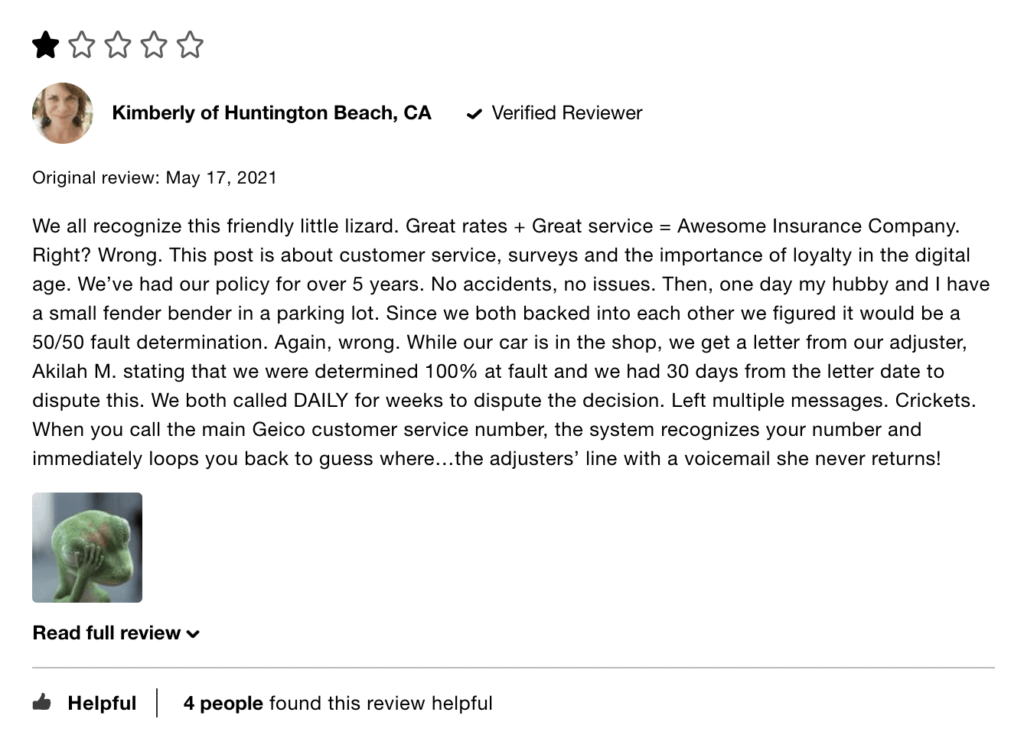Click the second empty star
Screen dimensions: 1024x748
pyautogui.click(x=81, y=45)
